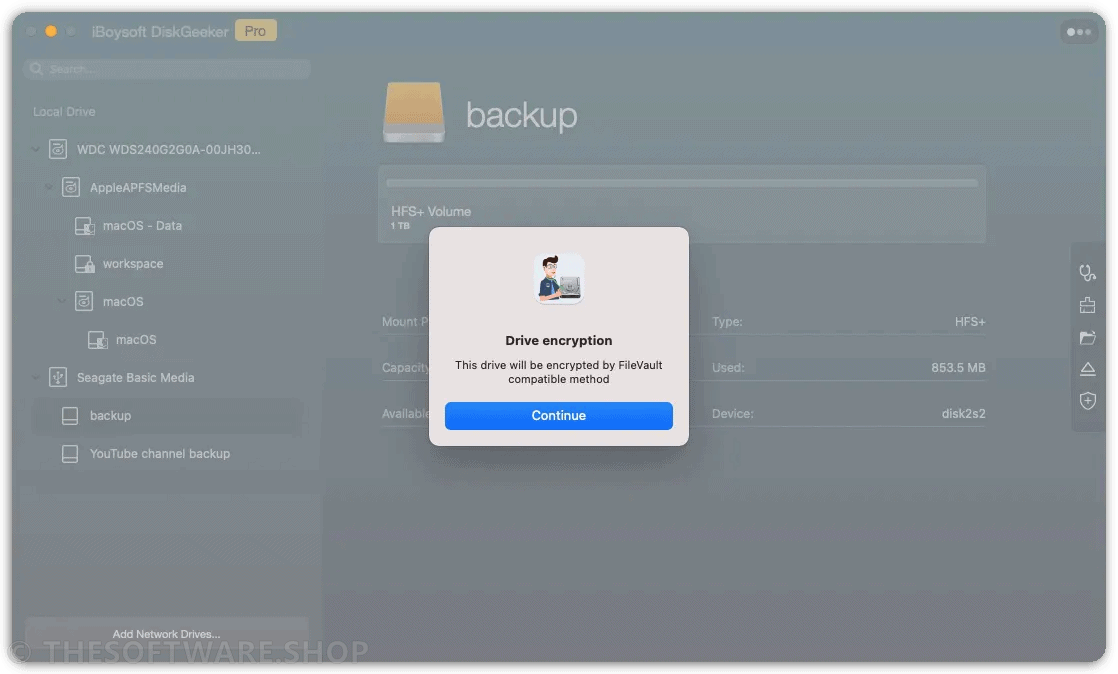This screenshot has width=1118, height=674.
Task: Click the WDC disk drive icon
Action: coord(58,149)
